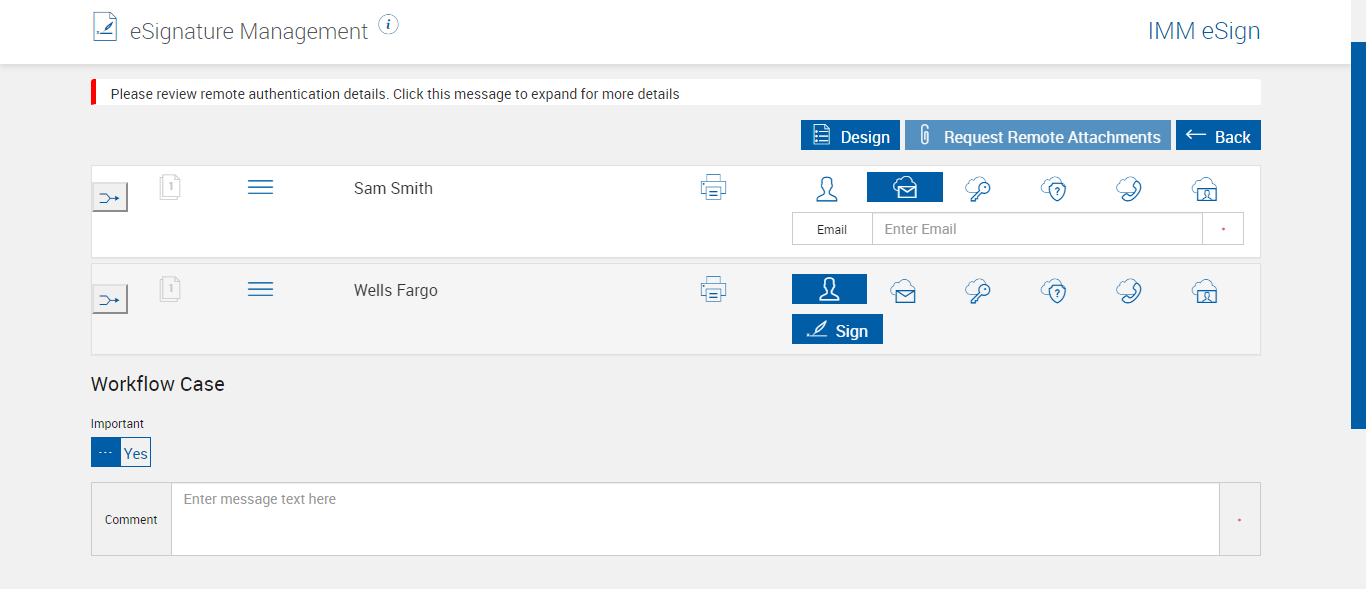Image resolution: width=1366 pixels, height=589 pixels.
Task: Select cloud key authentication for Sam Smith
Action: [978, 188]
